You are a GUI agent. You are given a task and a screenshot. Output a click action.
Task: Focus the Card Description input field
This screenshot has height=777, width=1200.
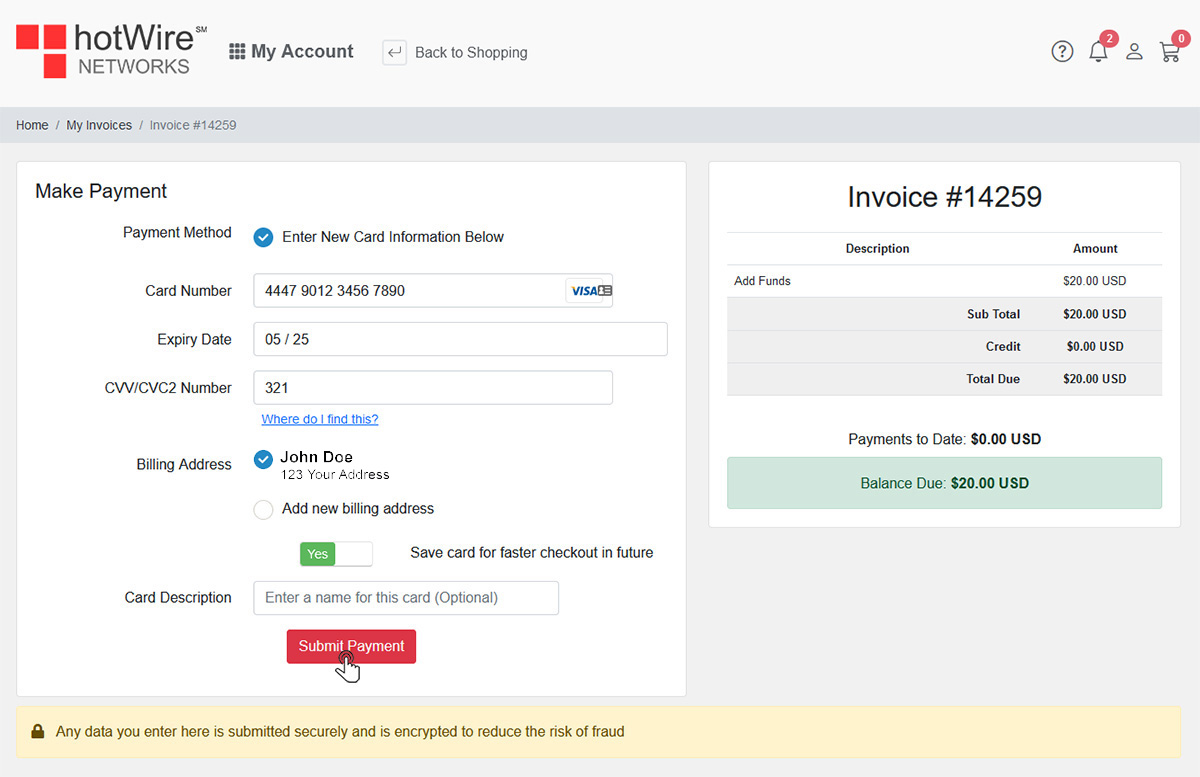(405, 597)
